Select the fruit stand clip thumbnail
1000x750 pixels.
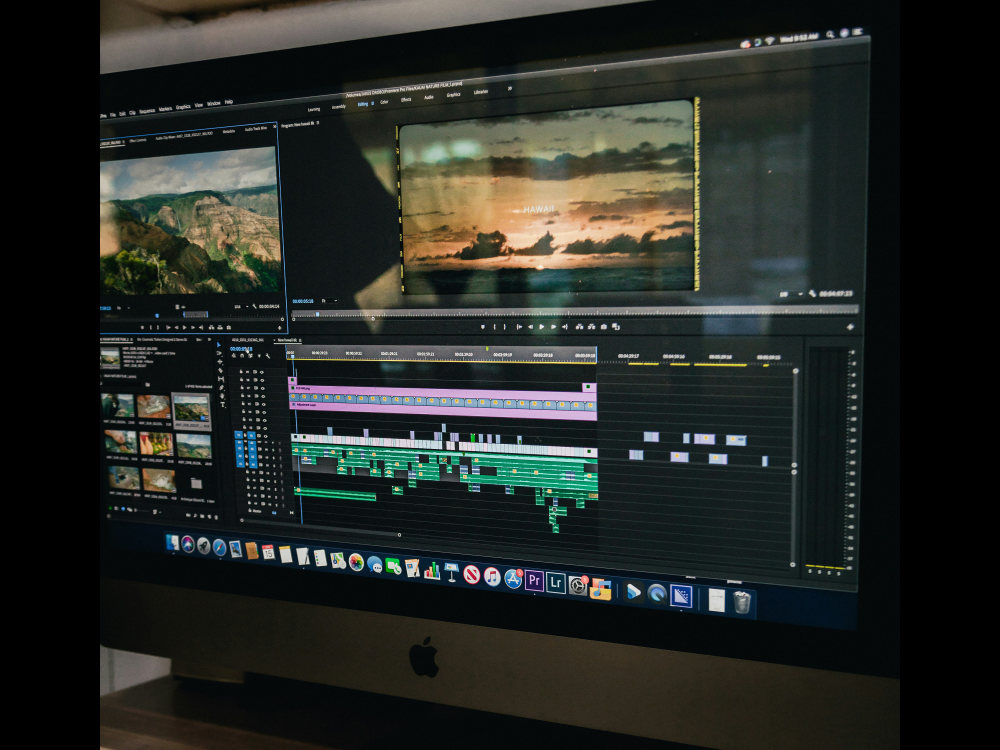pos(156,443)
